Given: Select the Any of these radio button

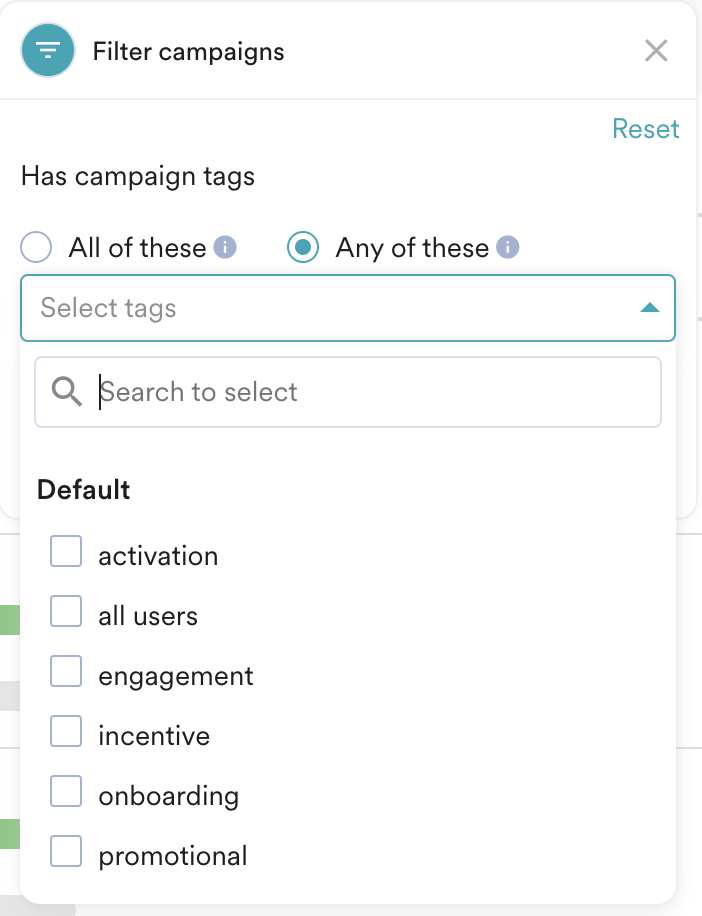Looking at the screenshot, I should (x=303, y=248).
